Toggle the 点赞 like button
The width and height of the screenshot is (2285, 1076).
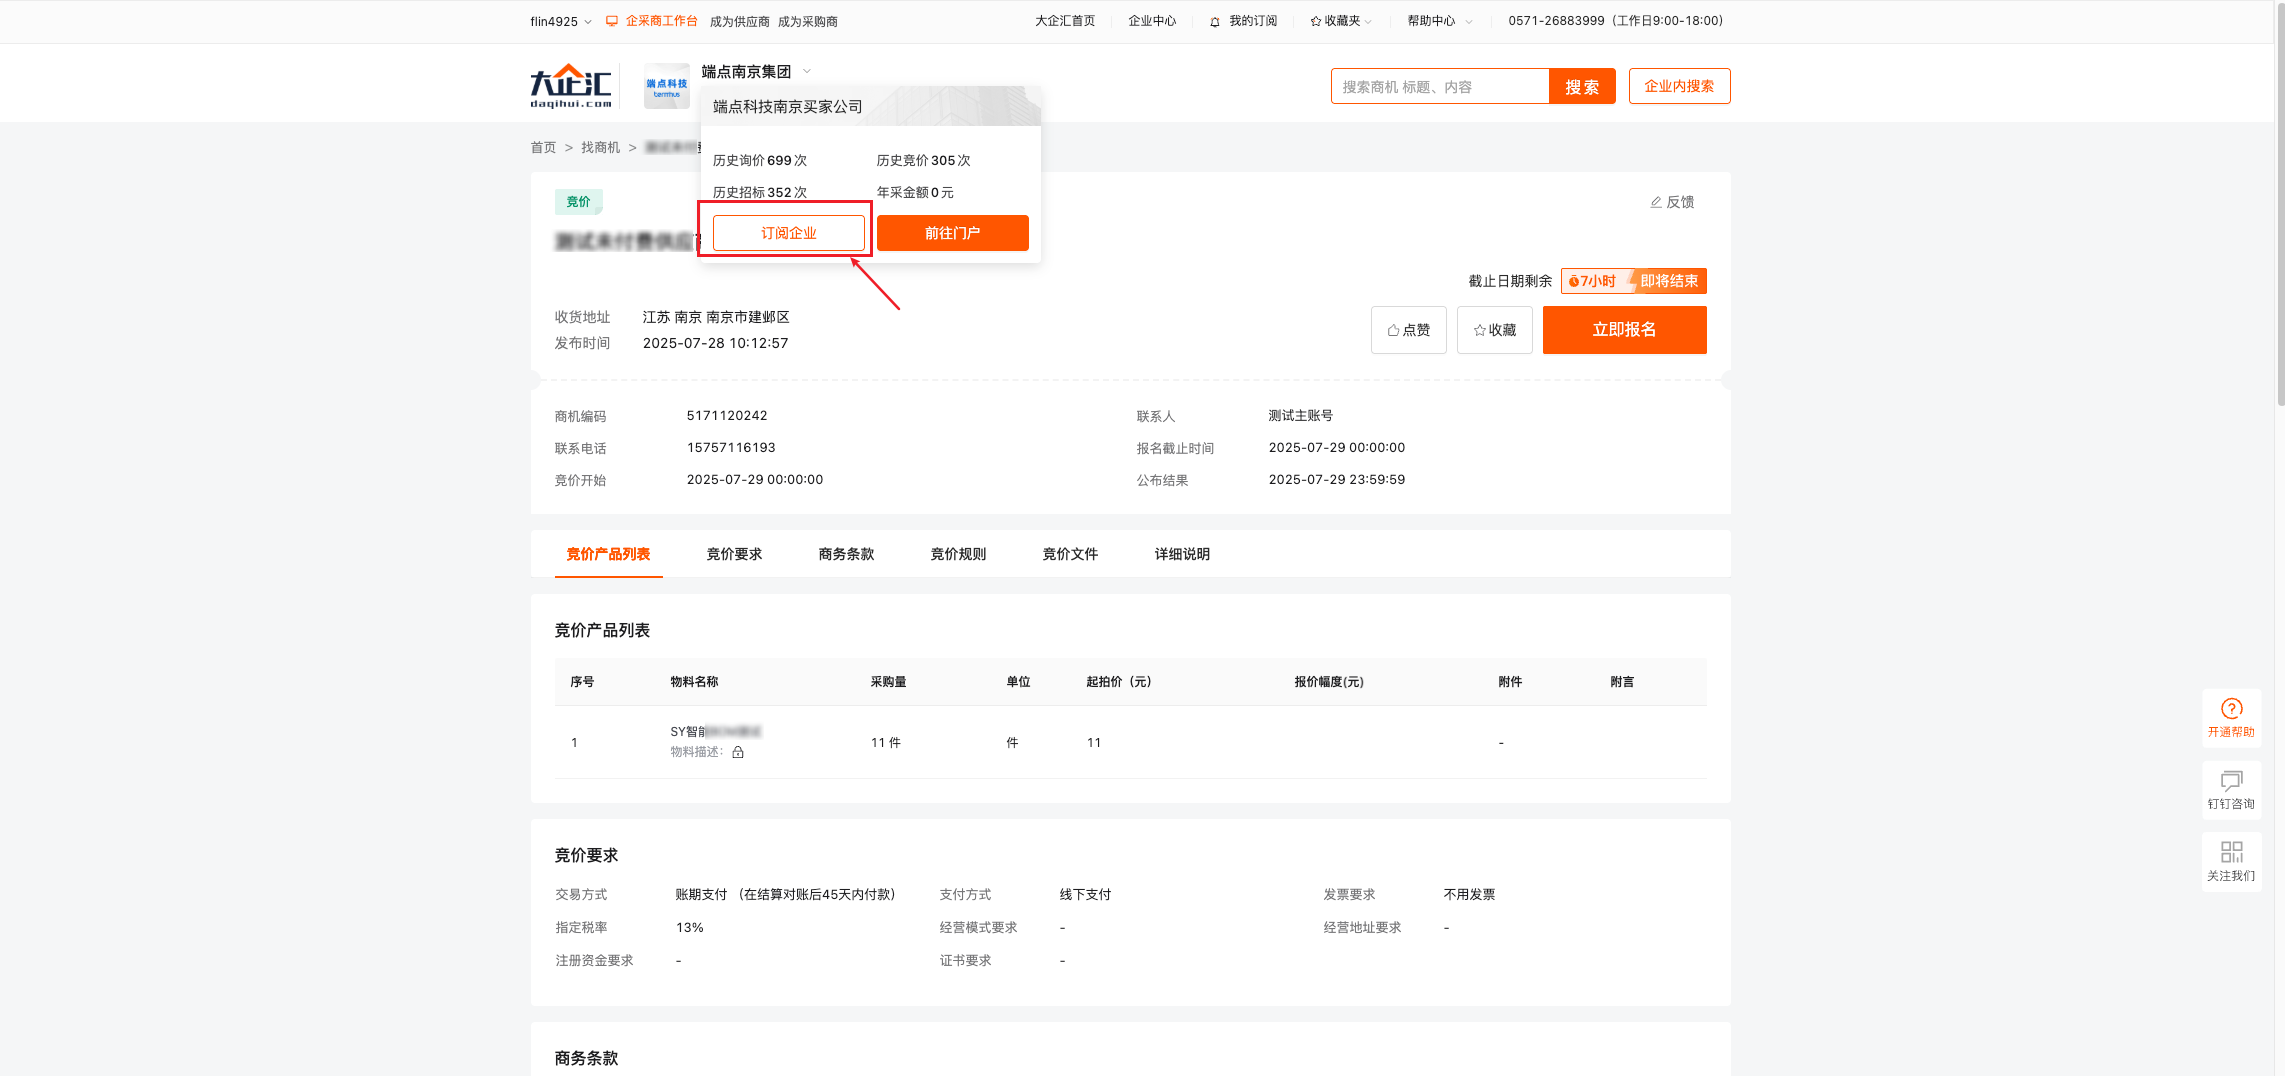[1408, 329]
